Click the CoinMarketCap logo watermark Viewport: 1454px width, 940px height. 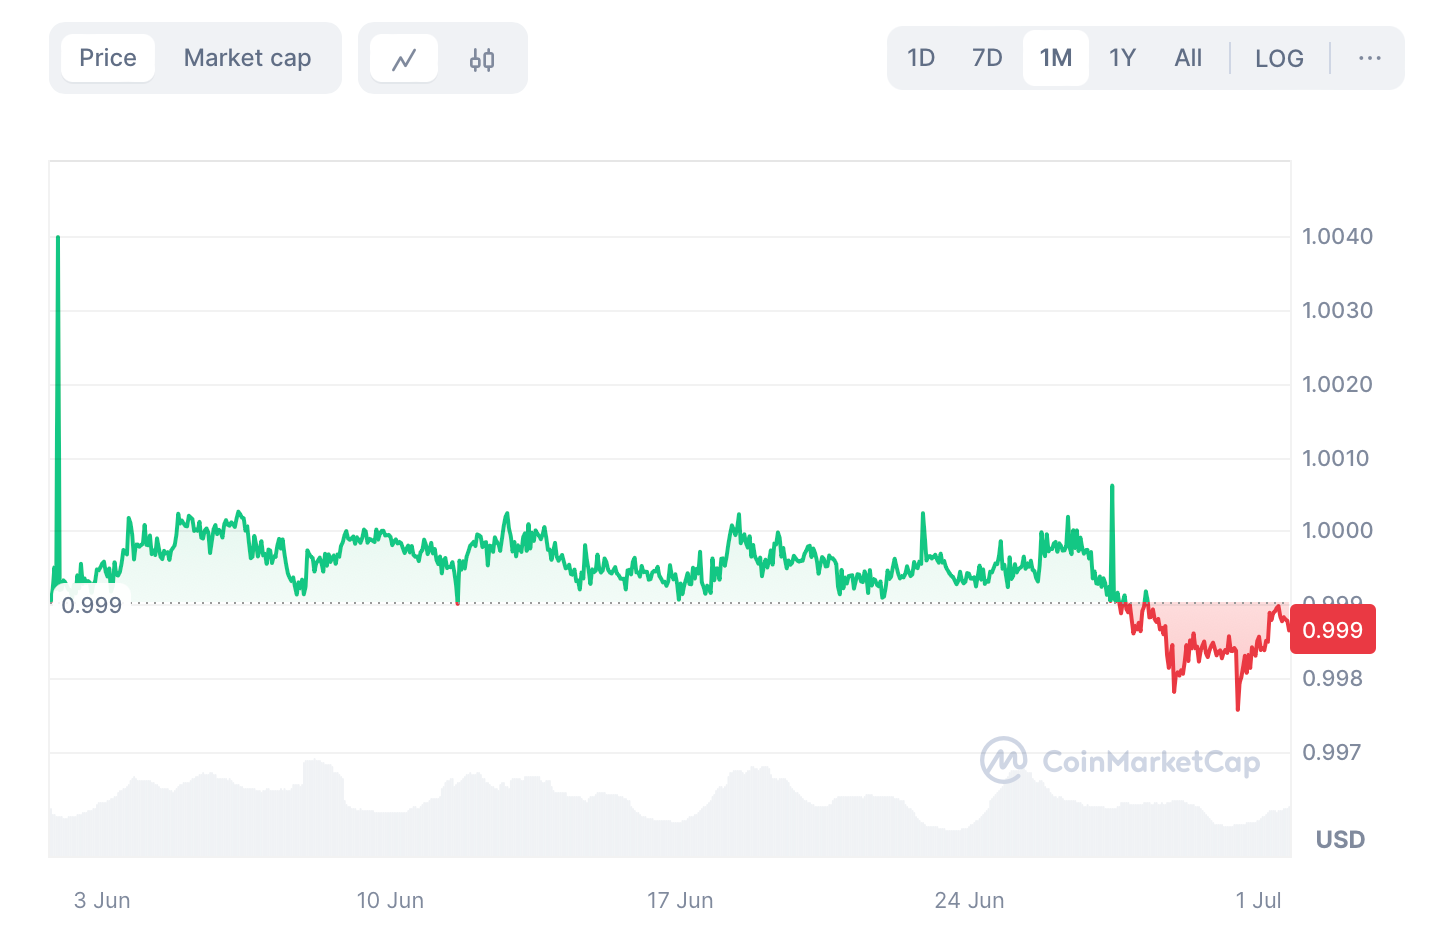[1122, 761]
